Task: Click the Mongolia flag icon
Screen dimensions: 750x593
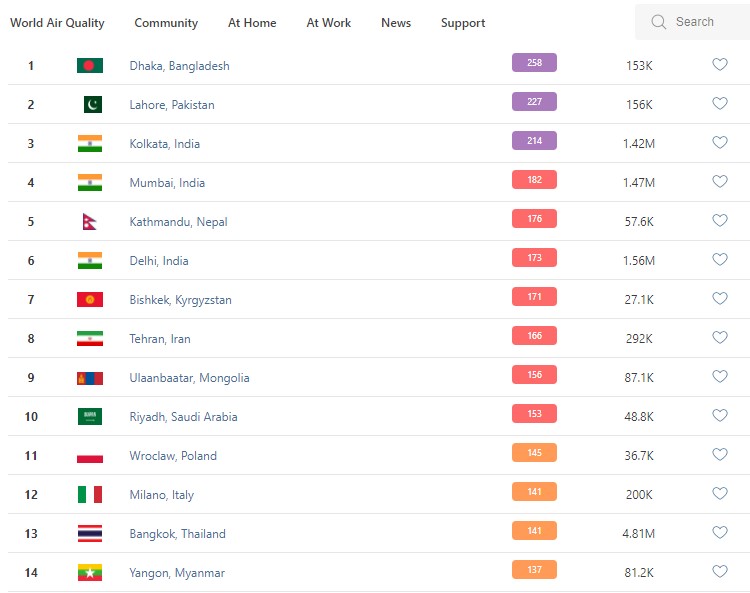Action: pyautogui.click(x=90, y=378)
